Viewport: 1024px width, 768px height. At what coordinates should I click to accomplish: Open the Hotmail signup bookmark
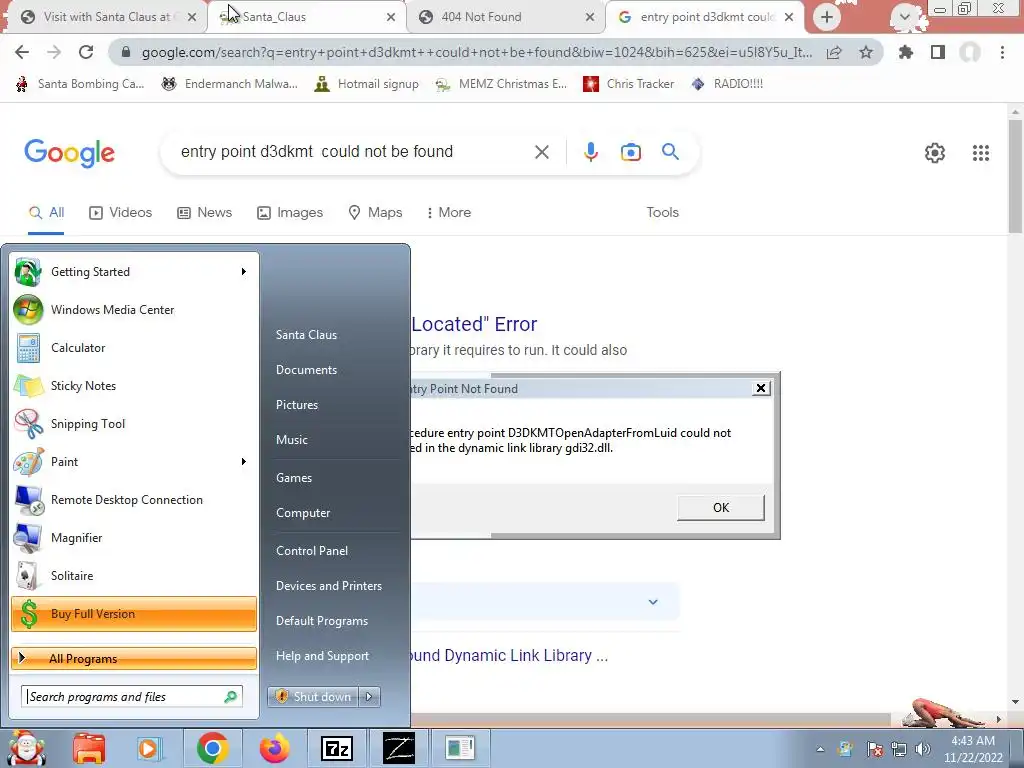(x=366, y=84)
